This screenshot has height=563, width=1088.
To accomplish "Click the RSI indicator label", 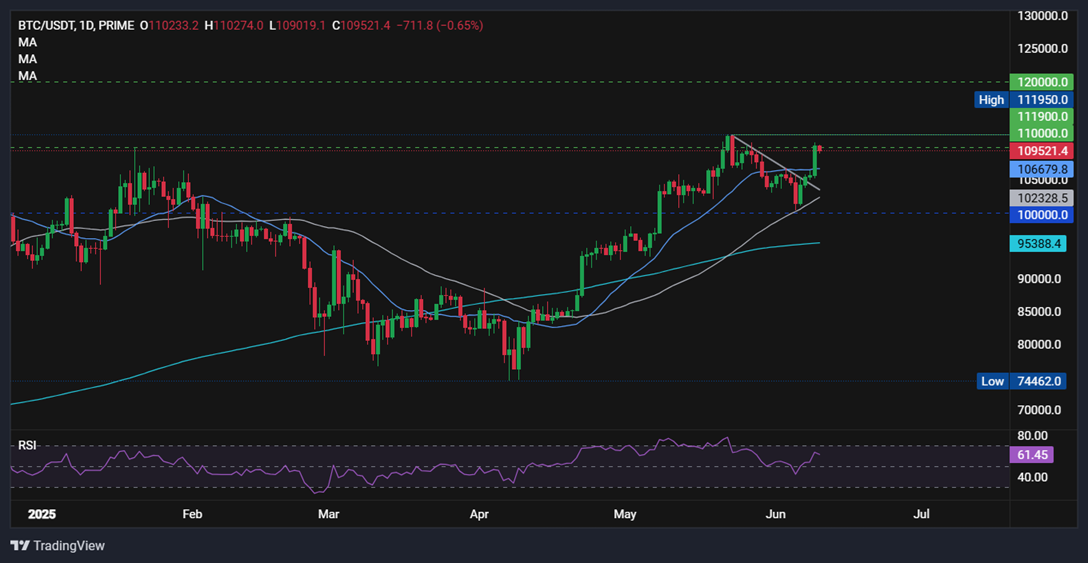I will [x=28, y=446].
